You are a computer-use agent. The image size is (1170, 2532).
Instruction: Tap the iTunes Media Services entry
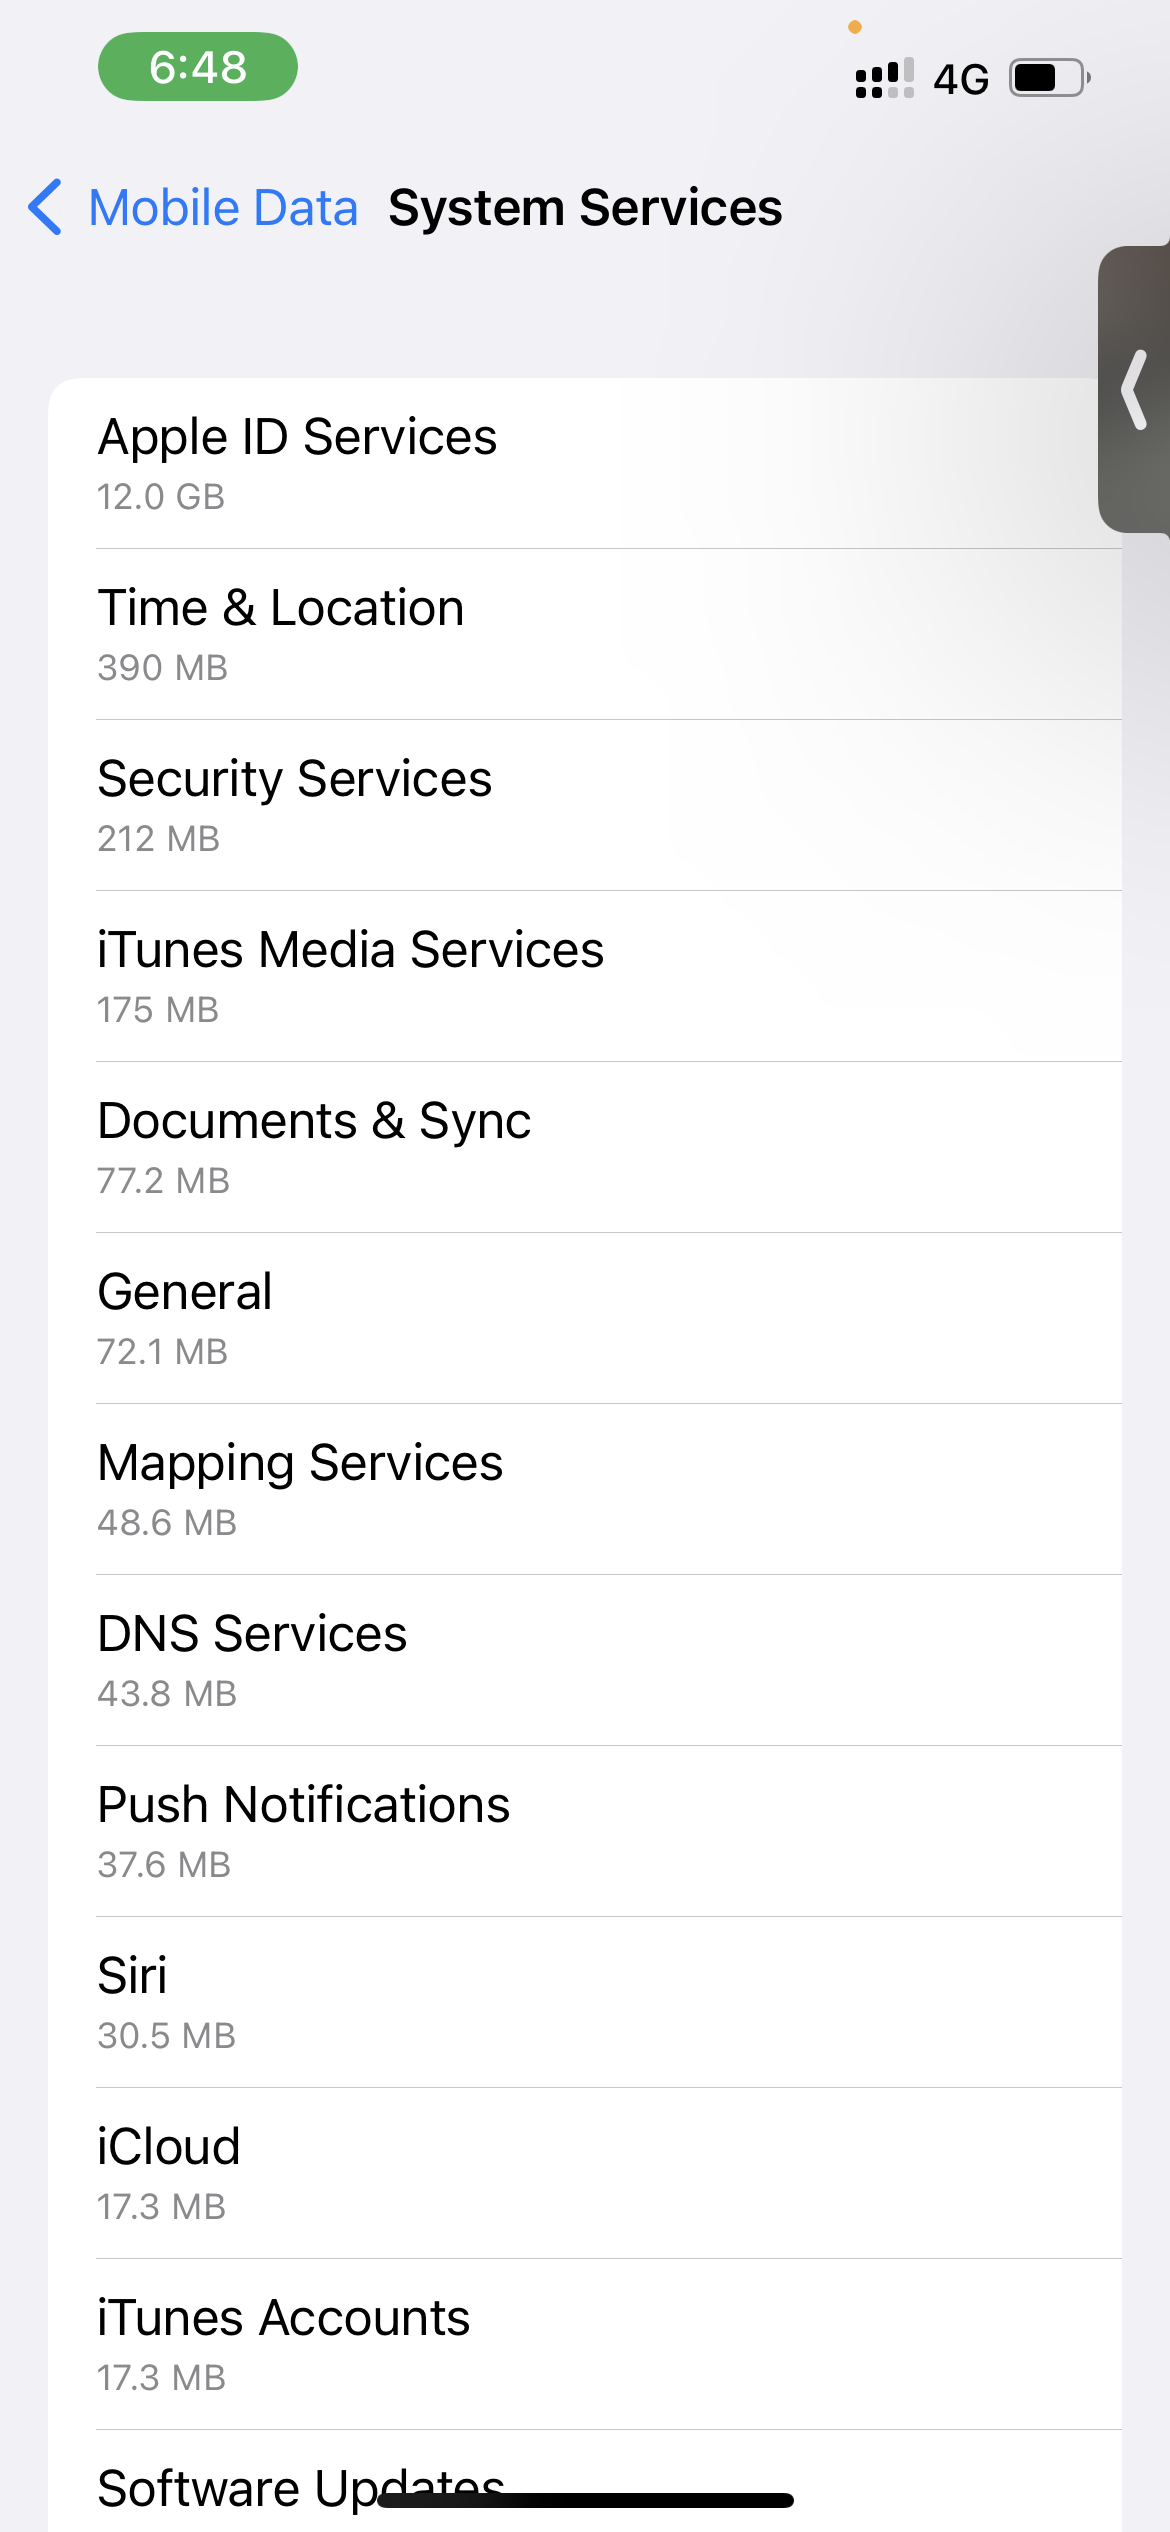(x=585, y=977)
